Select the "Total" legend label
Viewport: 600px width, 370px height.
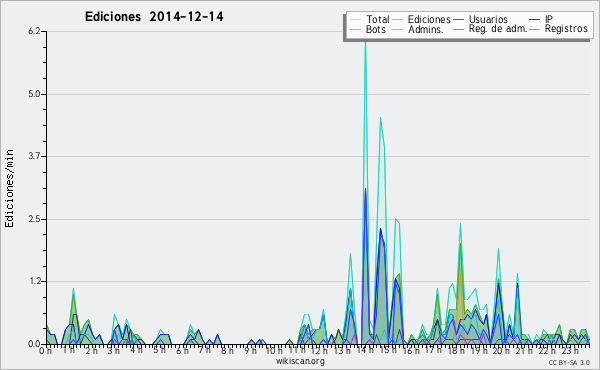[x=378, y=20]
